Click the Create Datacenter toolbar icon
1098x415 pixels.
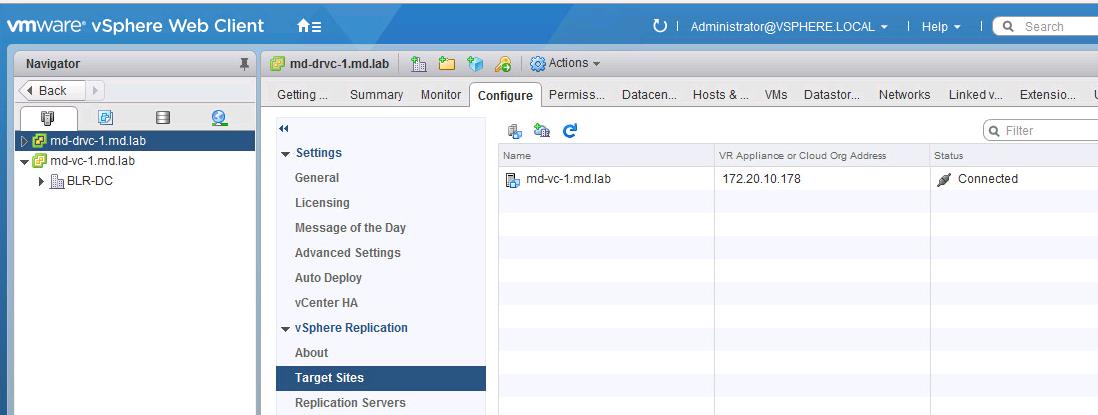[419, 64]
